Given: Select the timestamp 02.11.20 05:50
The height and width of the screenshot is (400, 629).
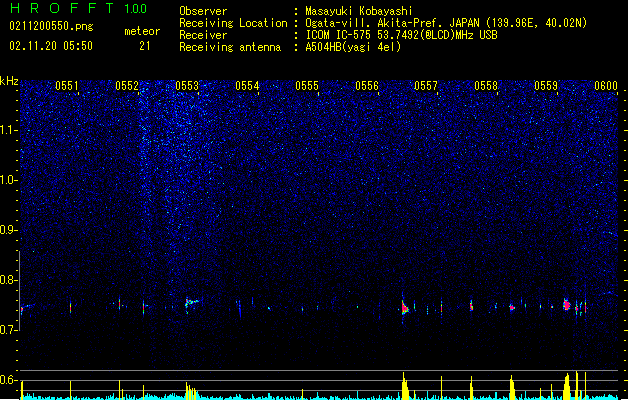Looking at the screenshot, I should 51,46.
